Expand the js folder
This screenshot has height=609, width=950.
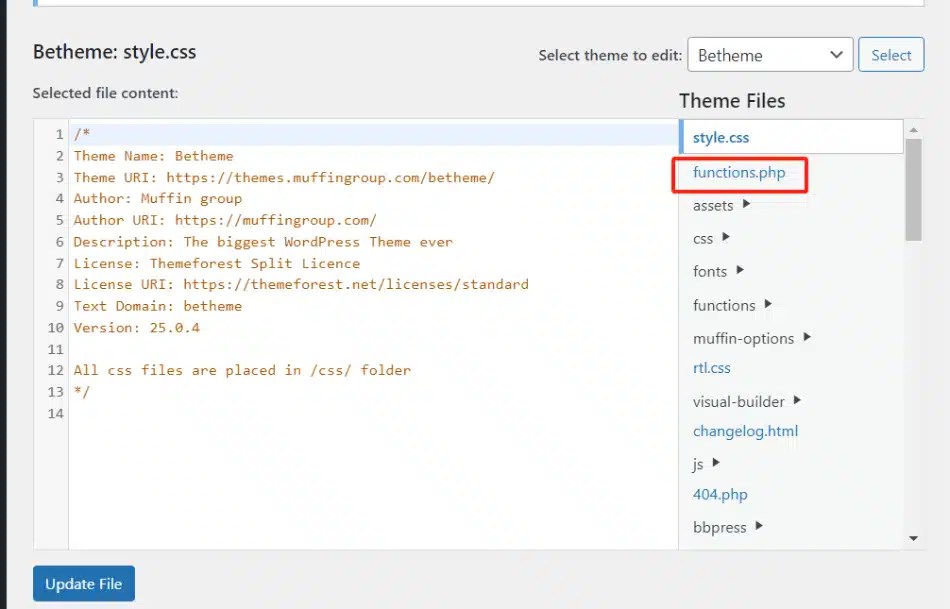pyautogui.click(x=699, y=462)
